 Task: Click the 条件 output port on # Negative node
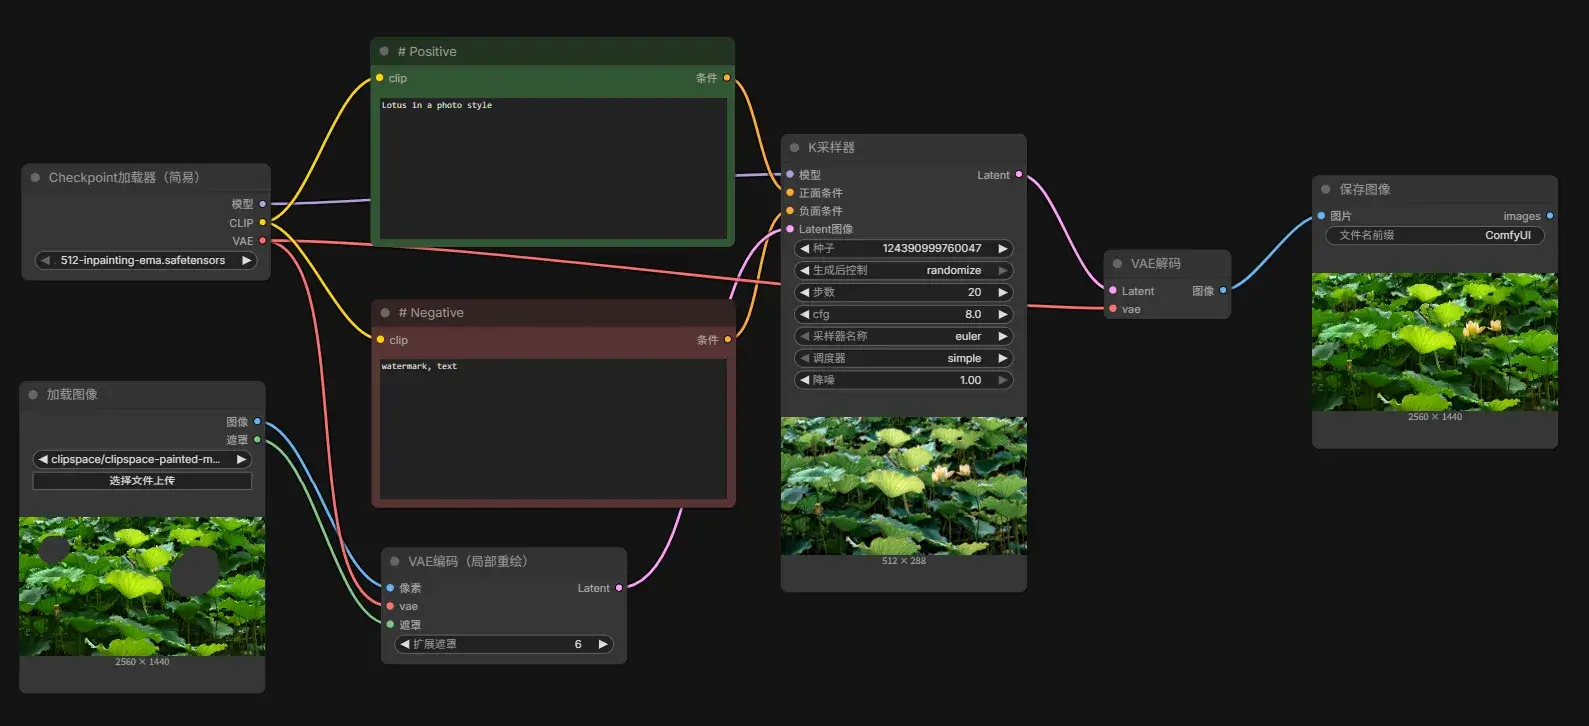[x=728, y=340]
